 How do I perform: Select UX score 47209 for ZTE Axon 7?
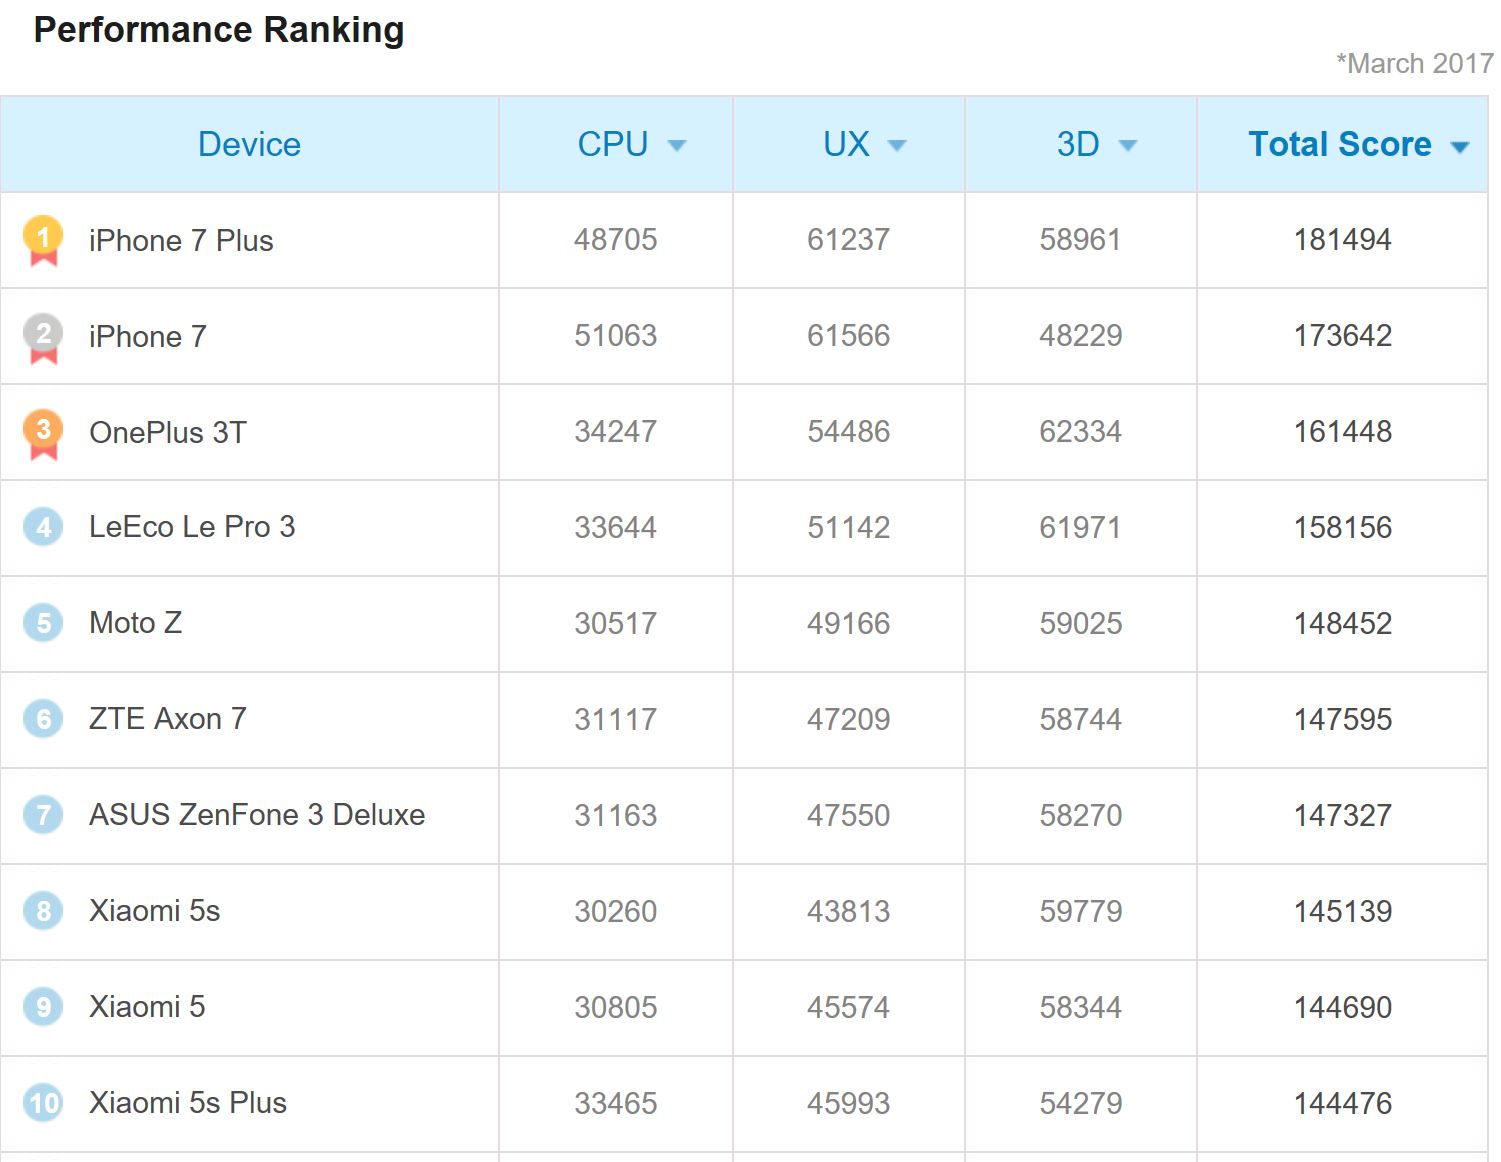[849, 720]
